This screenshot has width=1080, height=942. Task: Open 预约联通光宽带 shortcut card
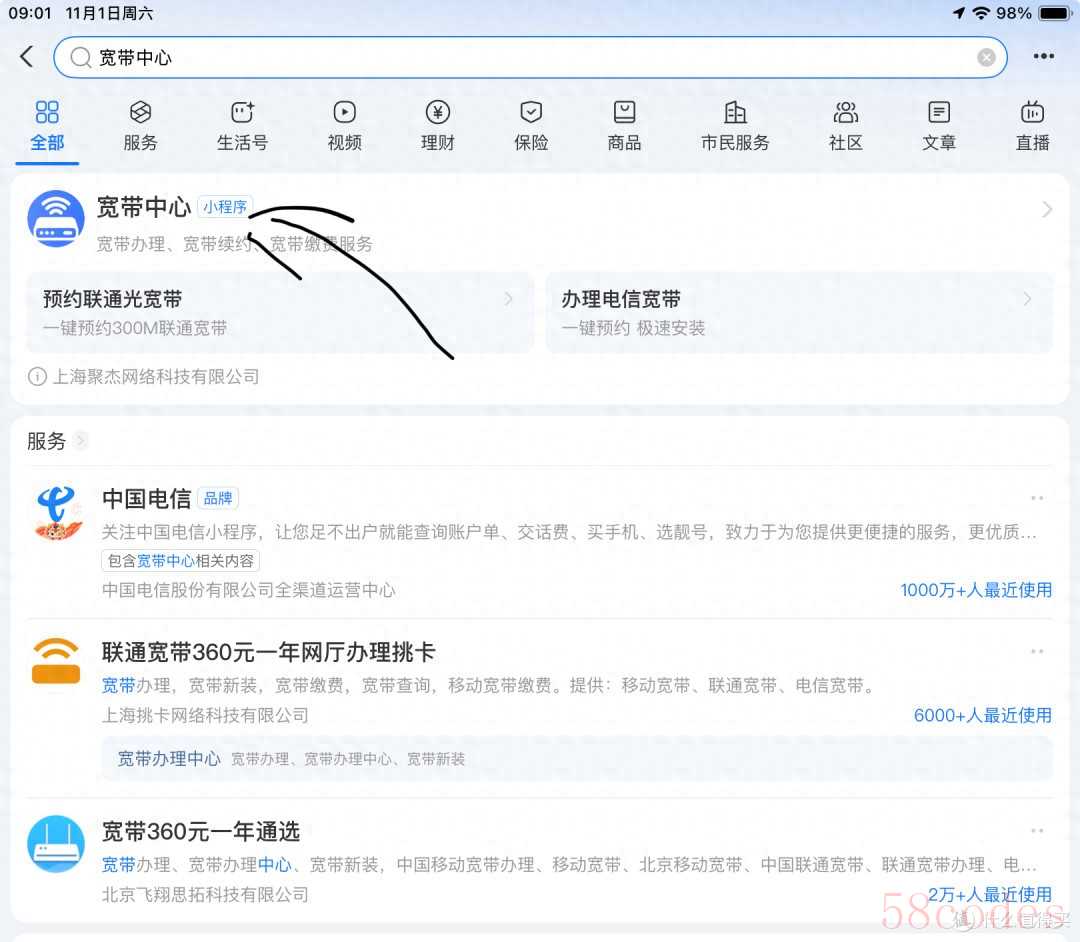coord(280,312)
